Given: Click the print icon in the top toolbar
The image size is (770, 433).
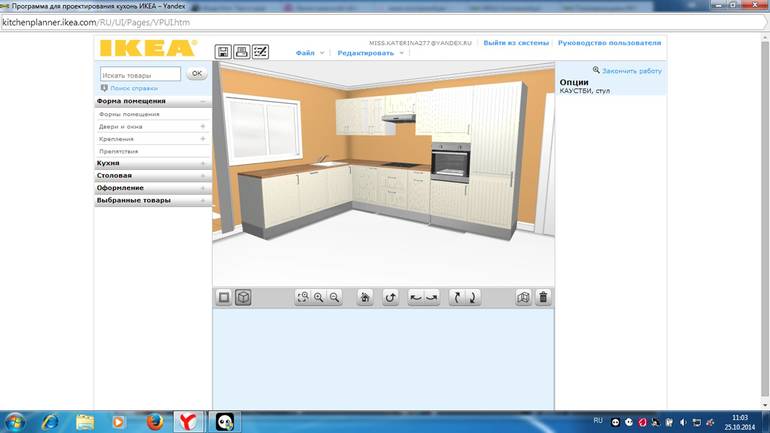Looking at the screenshot, I should coord(241,51).
